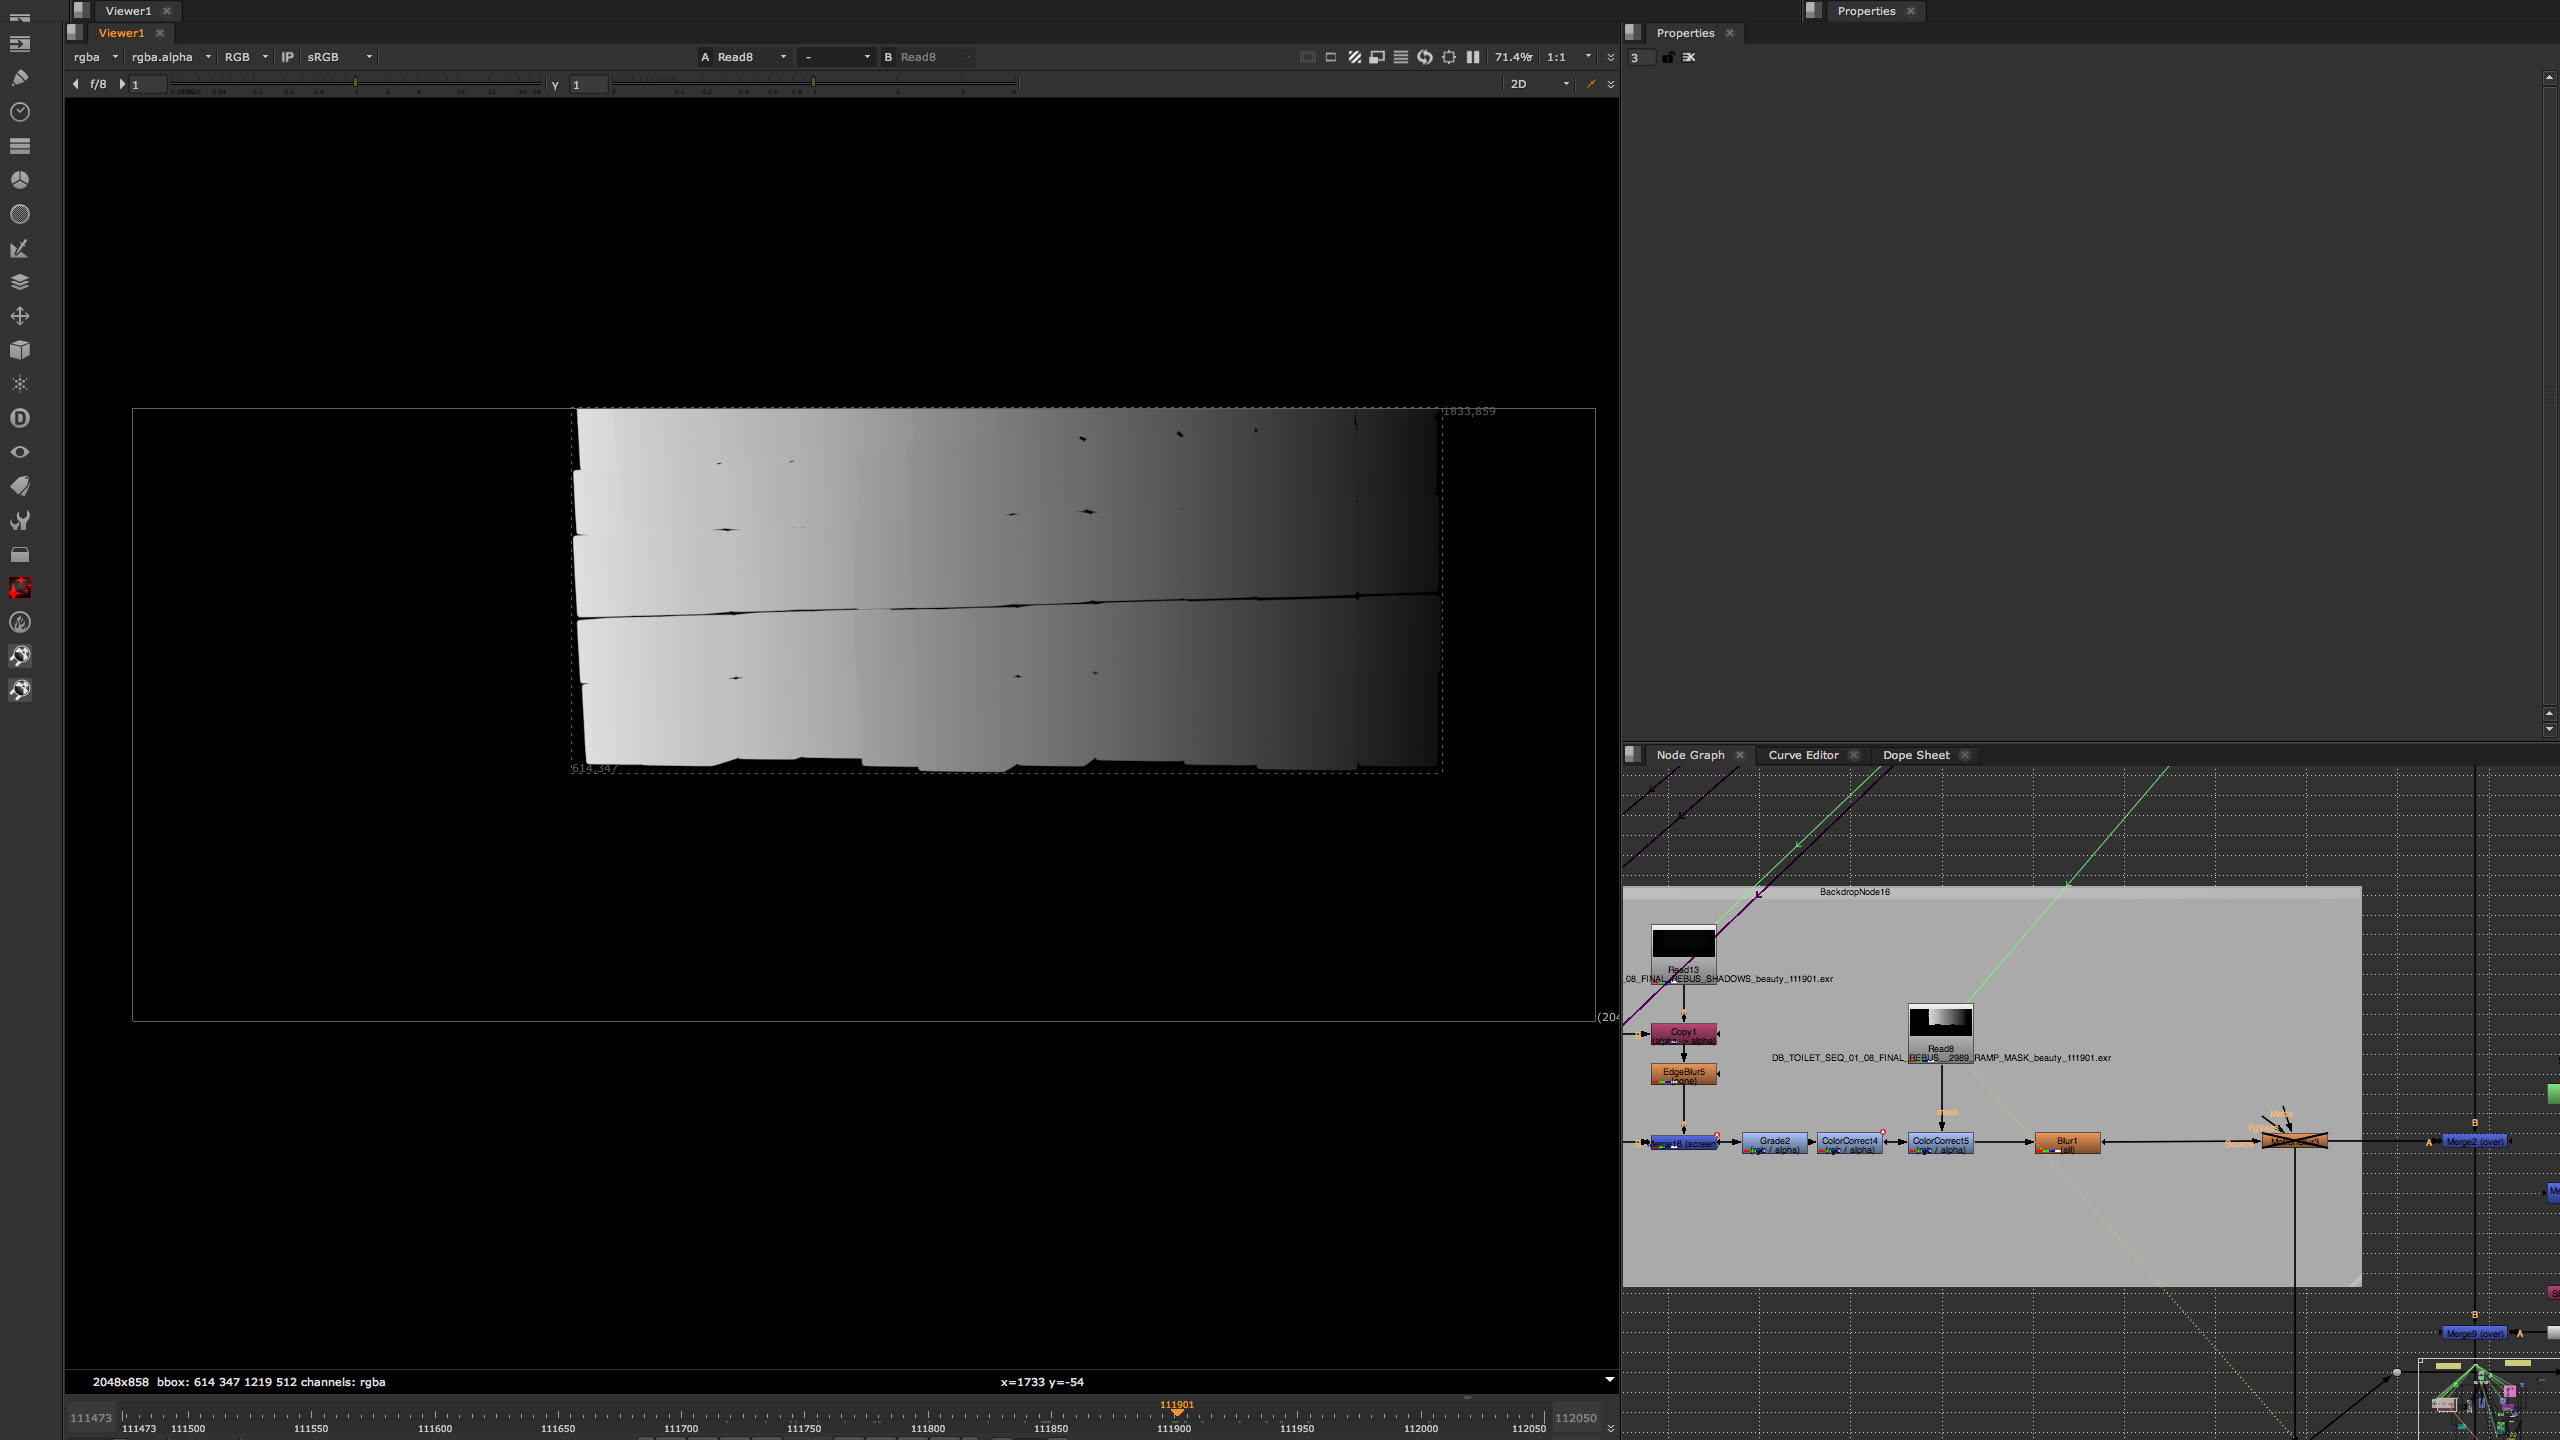2560x1440 pixels.
Task: Toggle the format guide rectangle button
Action: (x=1331, y=57)
